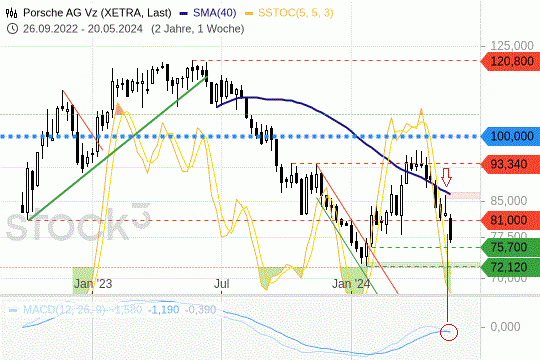This screenshot has height=360, width=540.
Task: Click the Jan '23 time axis label
Action: (93, 284)
